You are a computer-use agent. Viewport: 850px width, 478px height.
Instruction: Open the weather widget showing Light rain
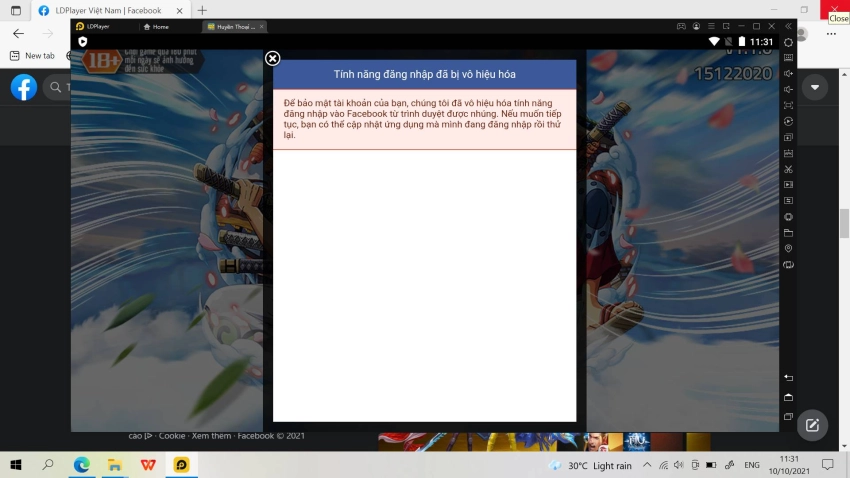590,465
